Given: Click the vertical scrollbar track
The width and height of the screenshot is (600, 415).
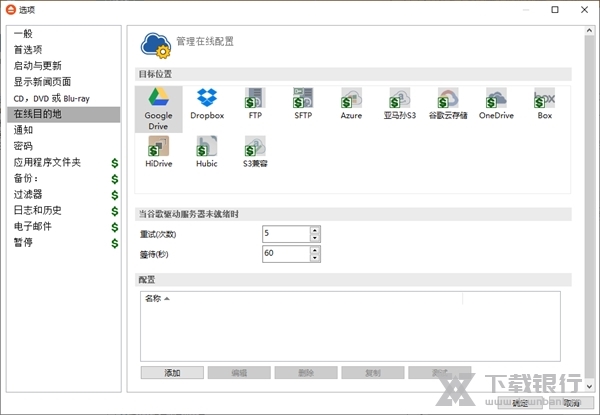Looking at the screenshot, I should 589,208.
